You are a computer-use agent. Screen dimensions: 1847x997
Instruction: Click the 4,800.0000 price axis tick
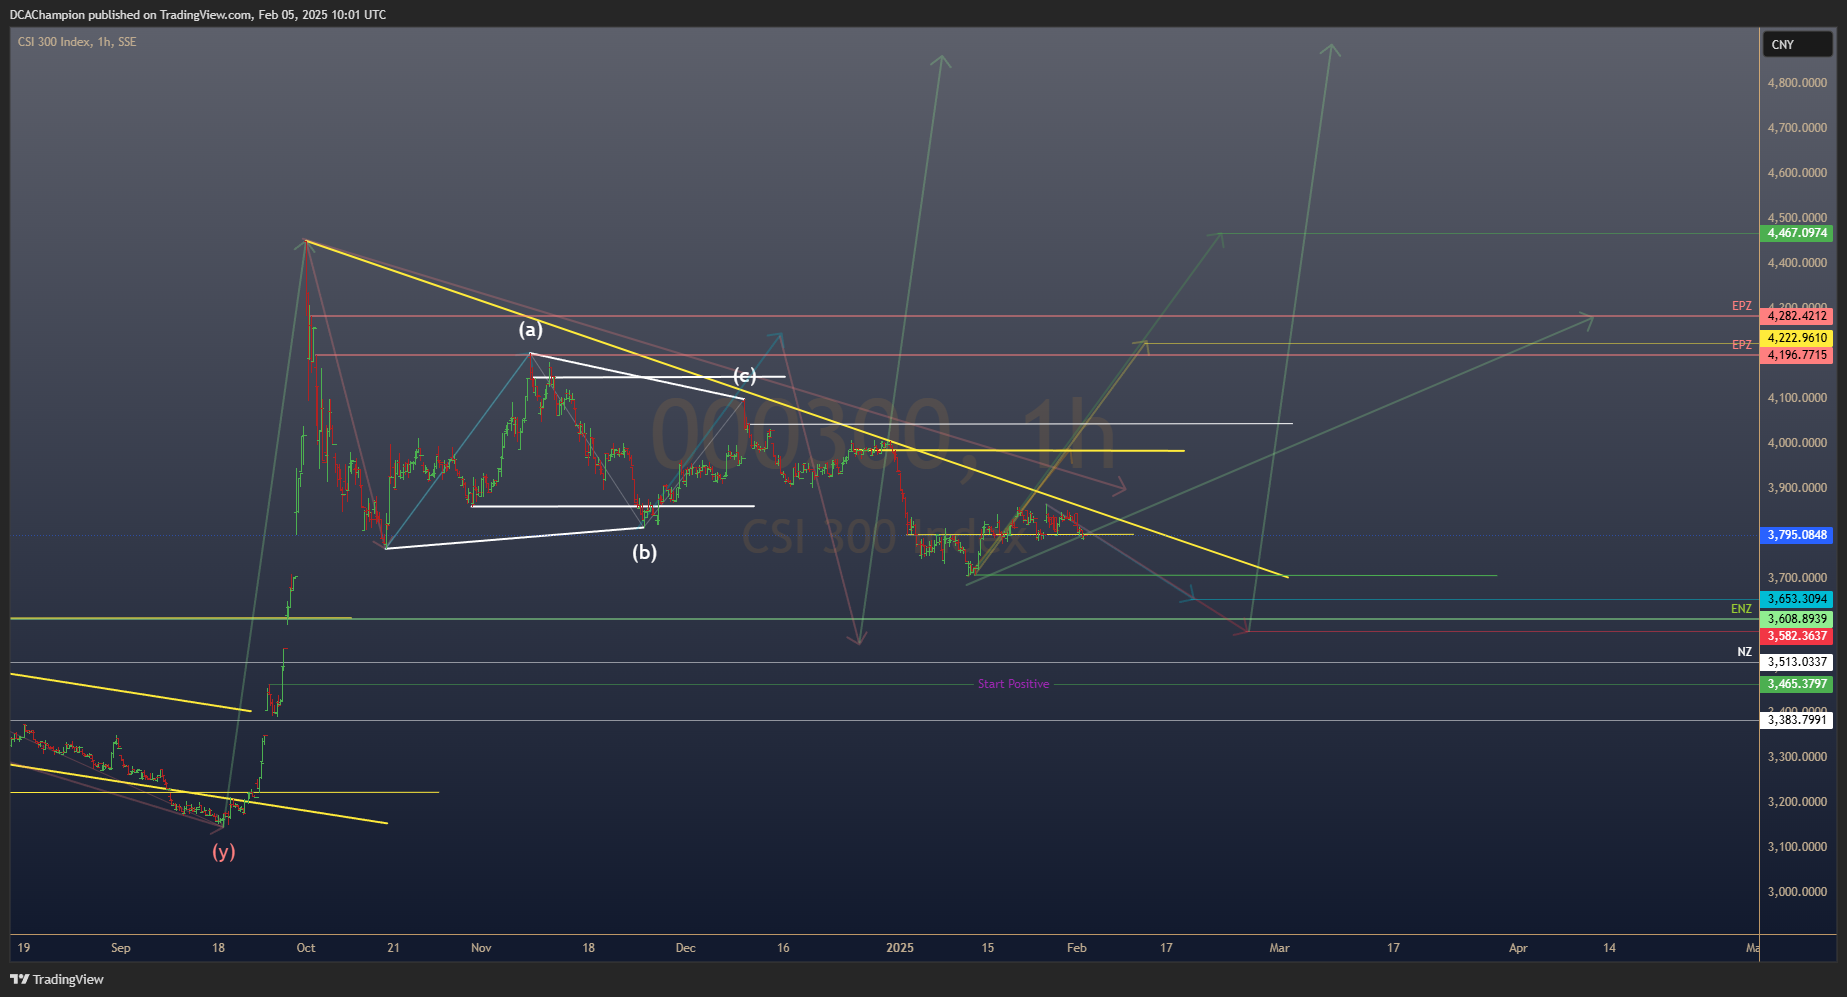point(1797,83)
